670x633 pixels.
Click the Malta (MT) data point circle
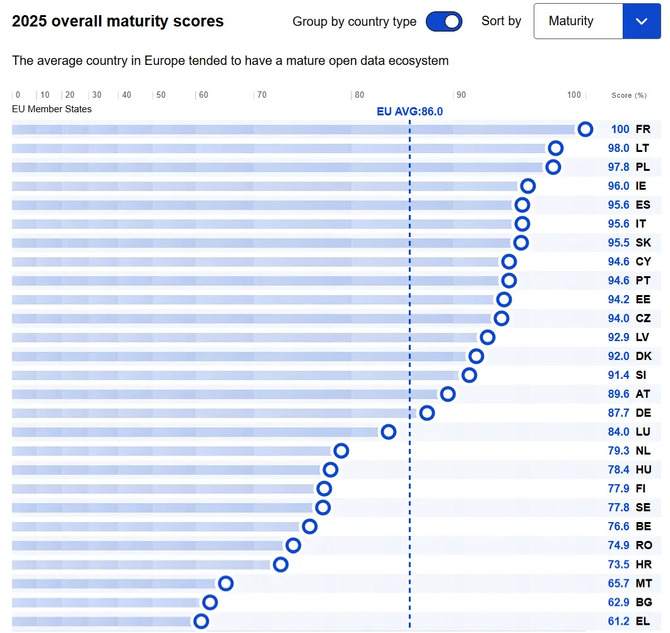click(x=226, y=583)
